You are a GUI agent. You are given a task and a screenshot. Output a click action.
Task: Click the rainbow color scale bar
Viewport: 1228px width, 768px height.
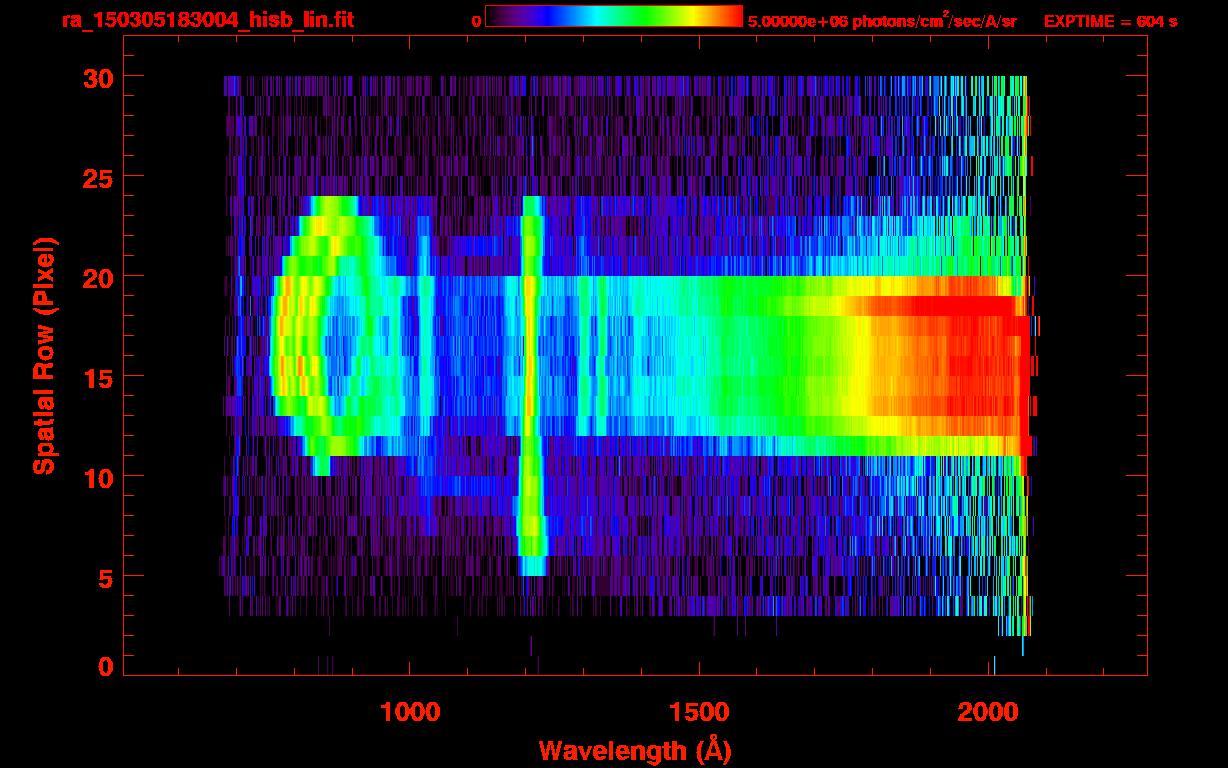[x=614, y=16]
